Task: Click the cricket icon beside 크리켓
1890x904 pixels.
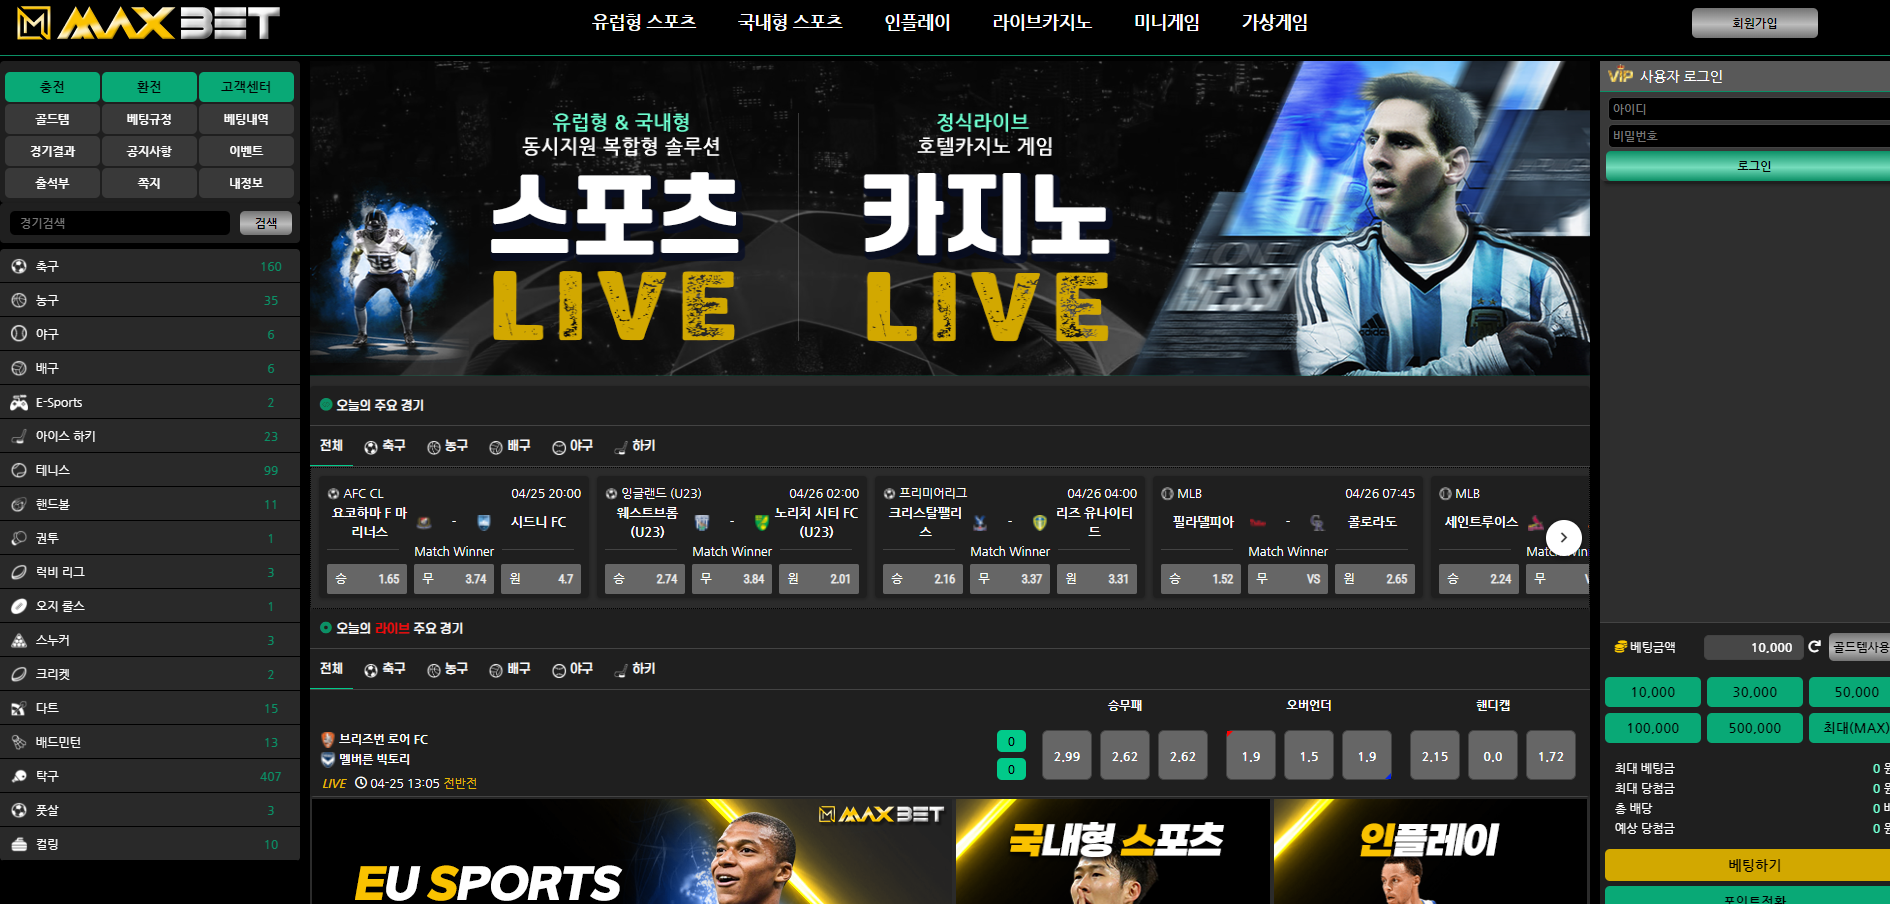Action: click(x=19, y=674)
